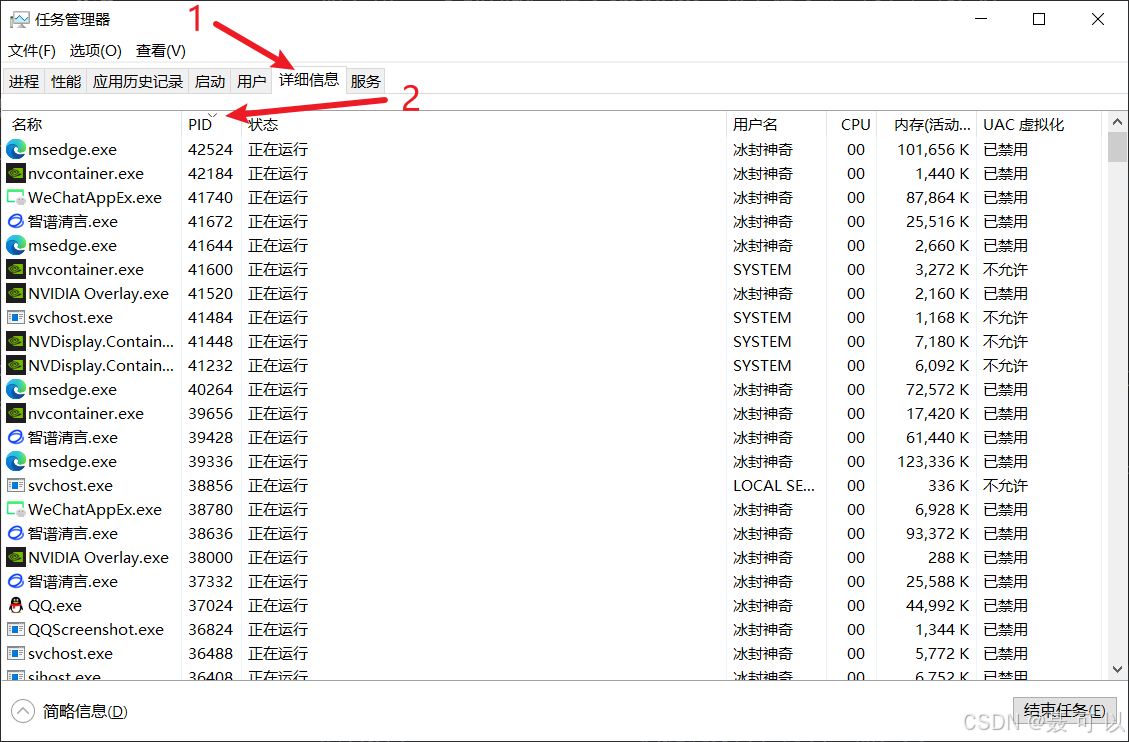Sort by the UAC 虚拟化 column header

(1039, 125)
